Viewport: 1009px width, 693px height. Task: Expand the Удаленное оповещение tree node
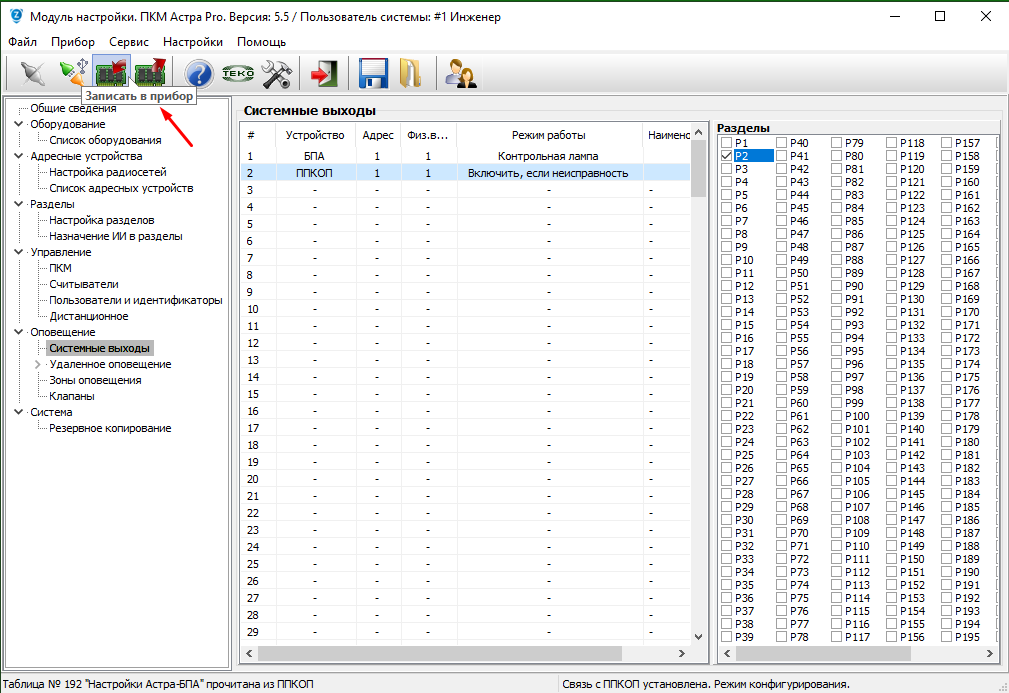tap(38, 364)
